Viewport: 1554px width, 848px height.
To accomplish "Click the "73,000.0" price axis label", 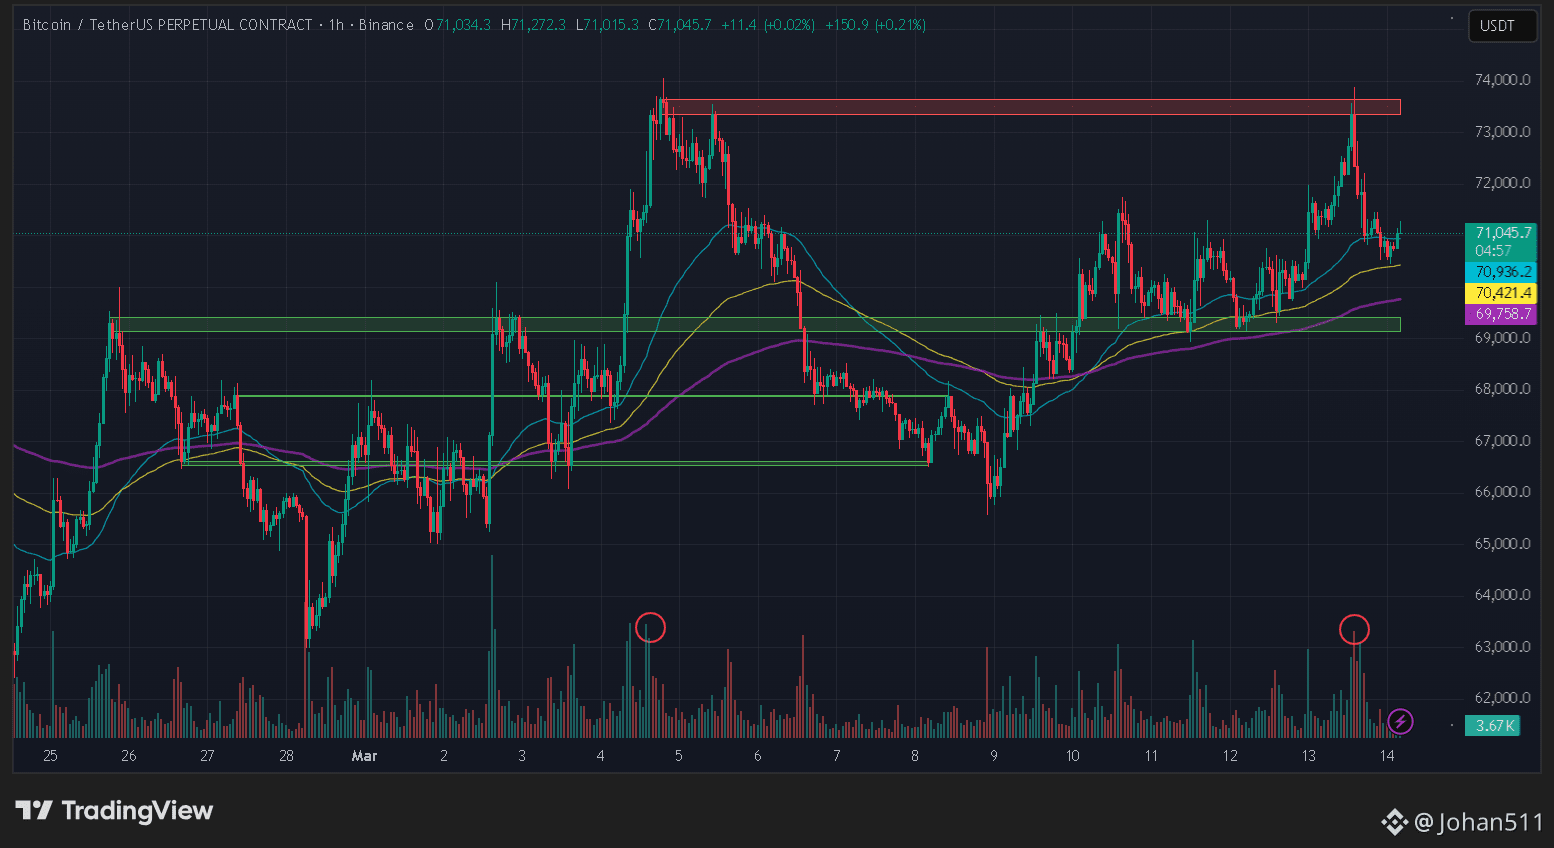I will pos(1502,132).
